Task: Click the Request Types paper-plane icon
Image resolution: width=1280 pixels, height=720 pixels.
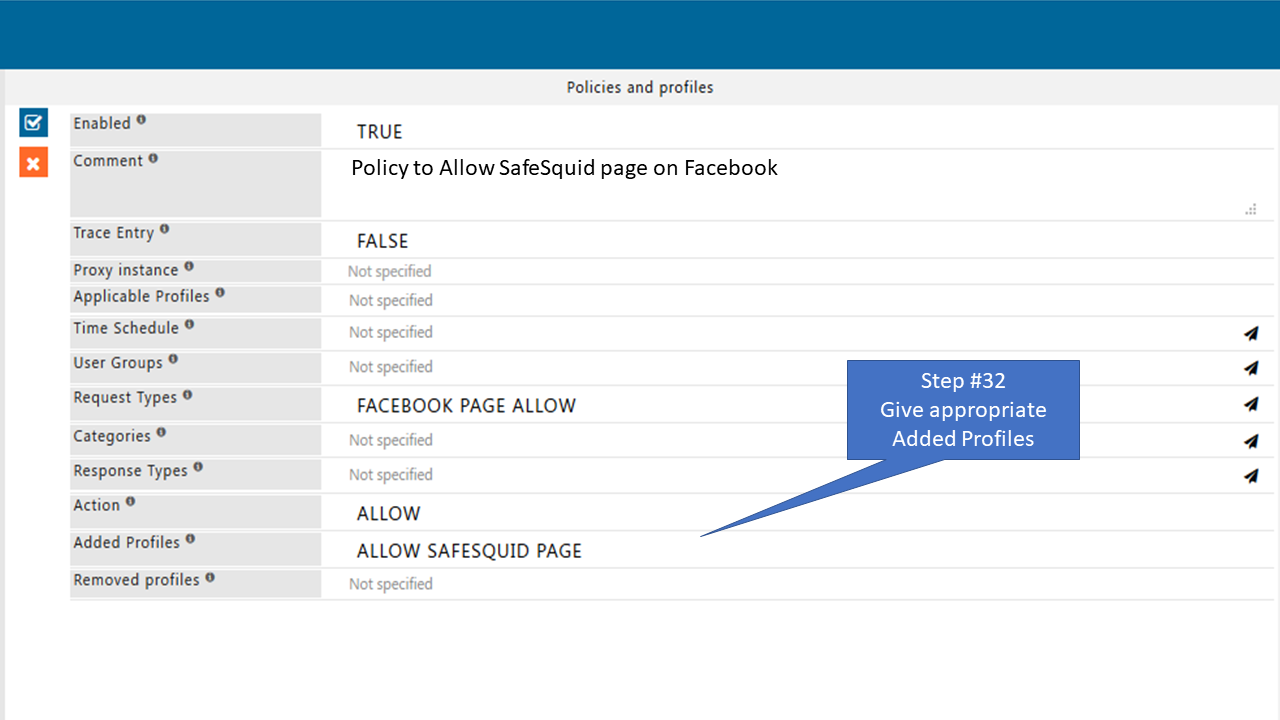Action: tap(1250, 404)
